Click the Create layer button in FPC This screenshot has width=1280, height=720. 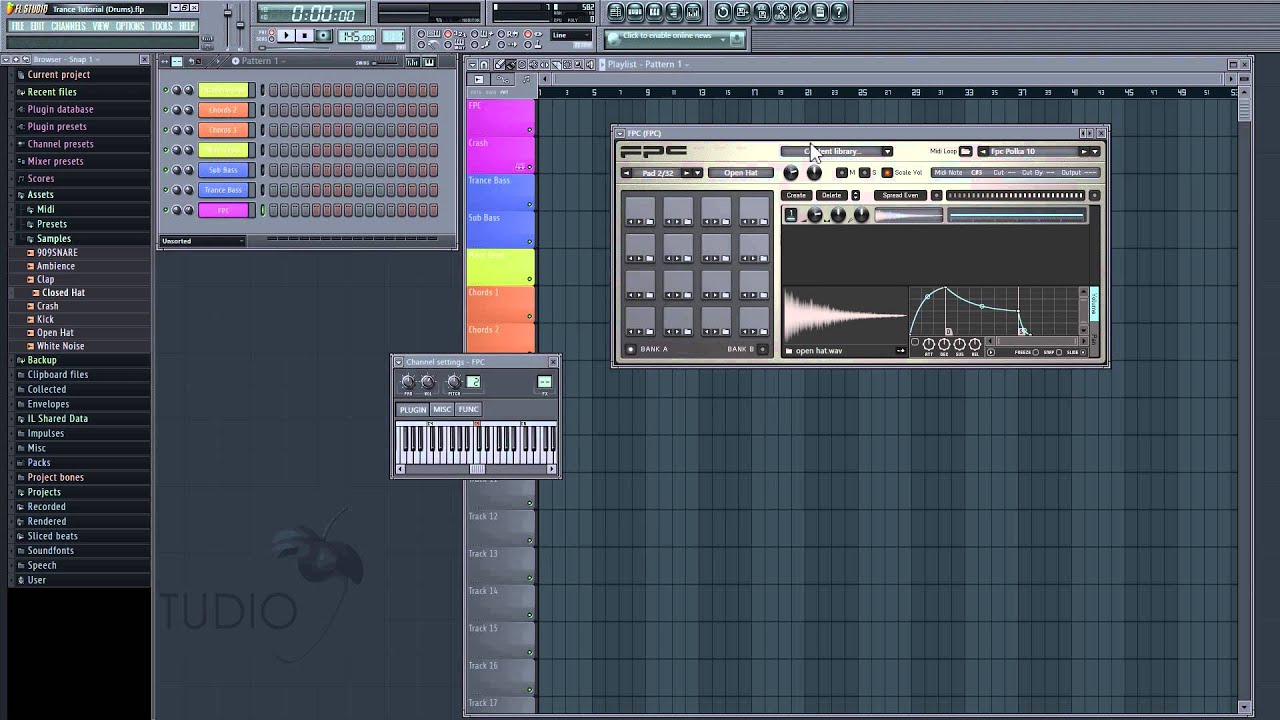click(796, 195)
